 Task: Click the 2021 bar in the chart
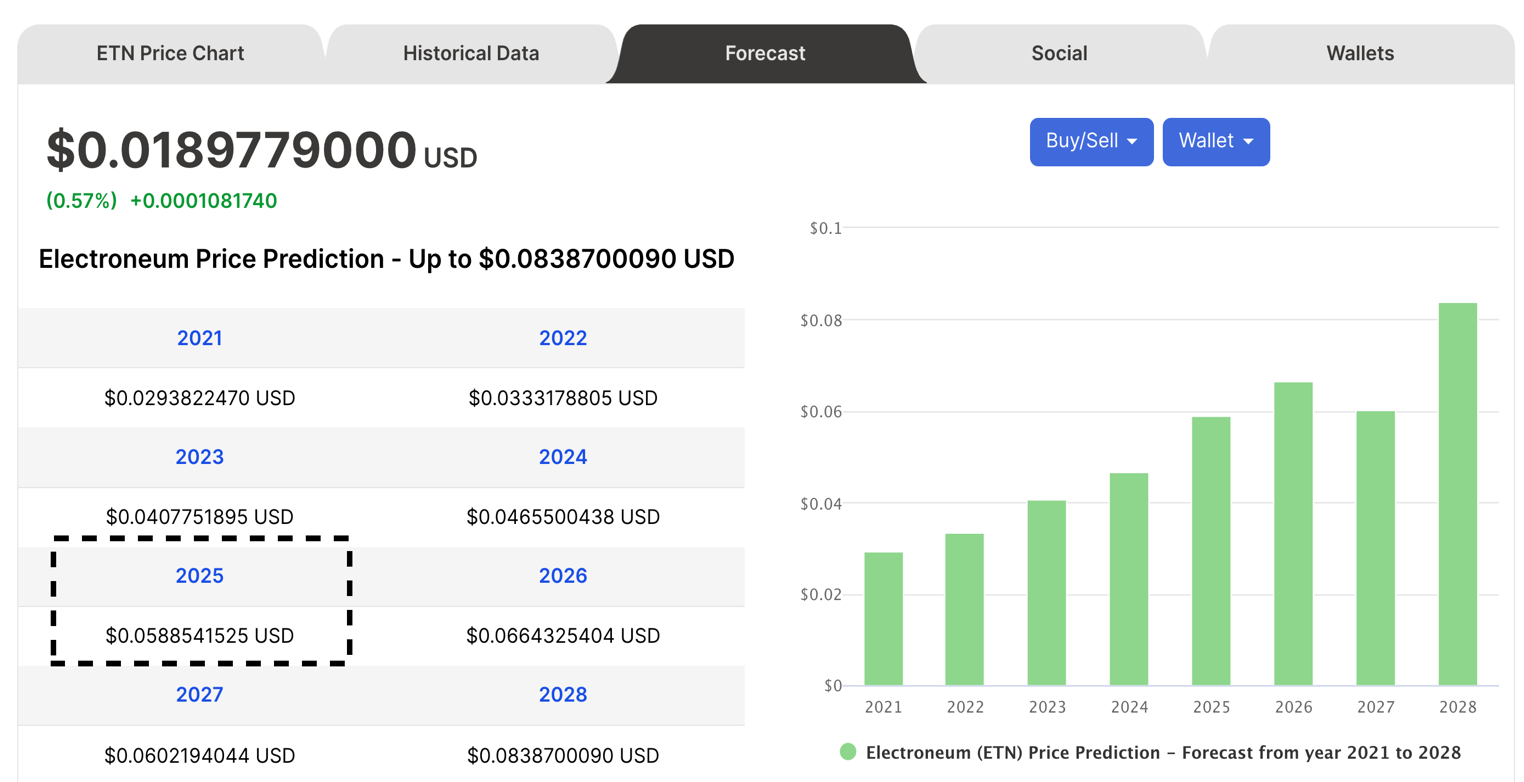click(884, 619)
